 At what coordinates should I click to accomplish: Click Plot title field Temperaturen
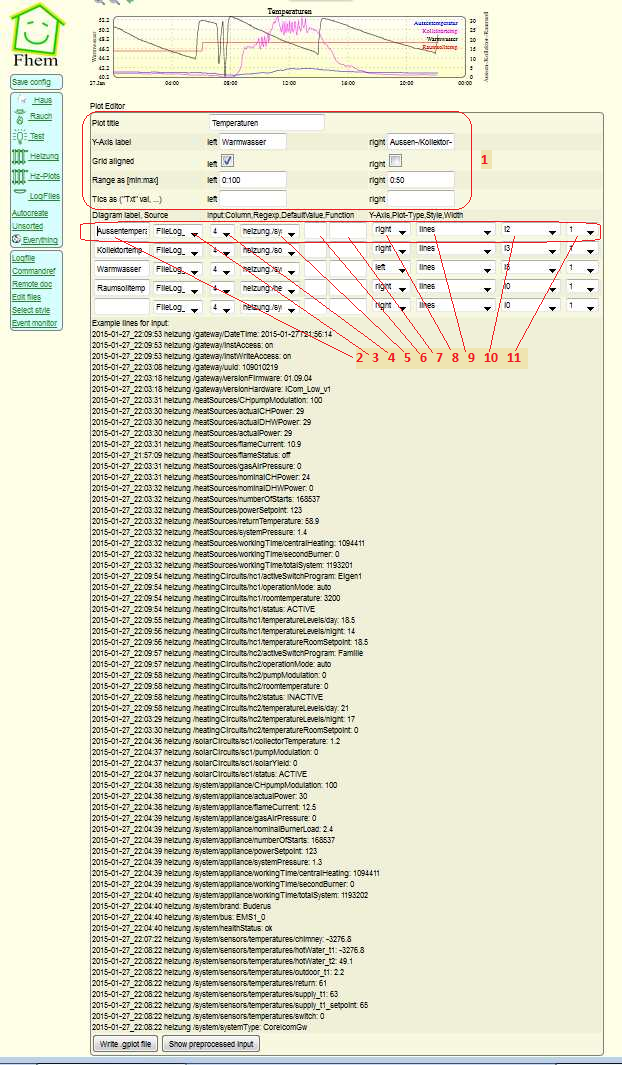pos(267,123)
